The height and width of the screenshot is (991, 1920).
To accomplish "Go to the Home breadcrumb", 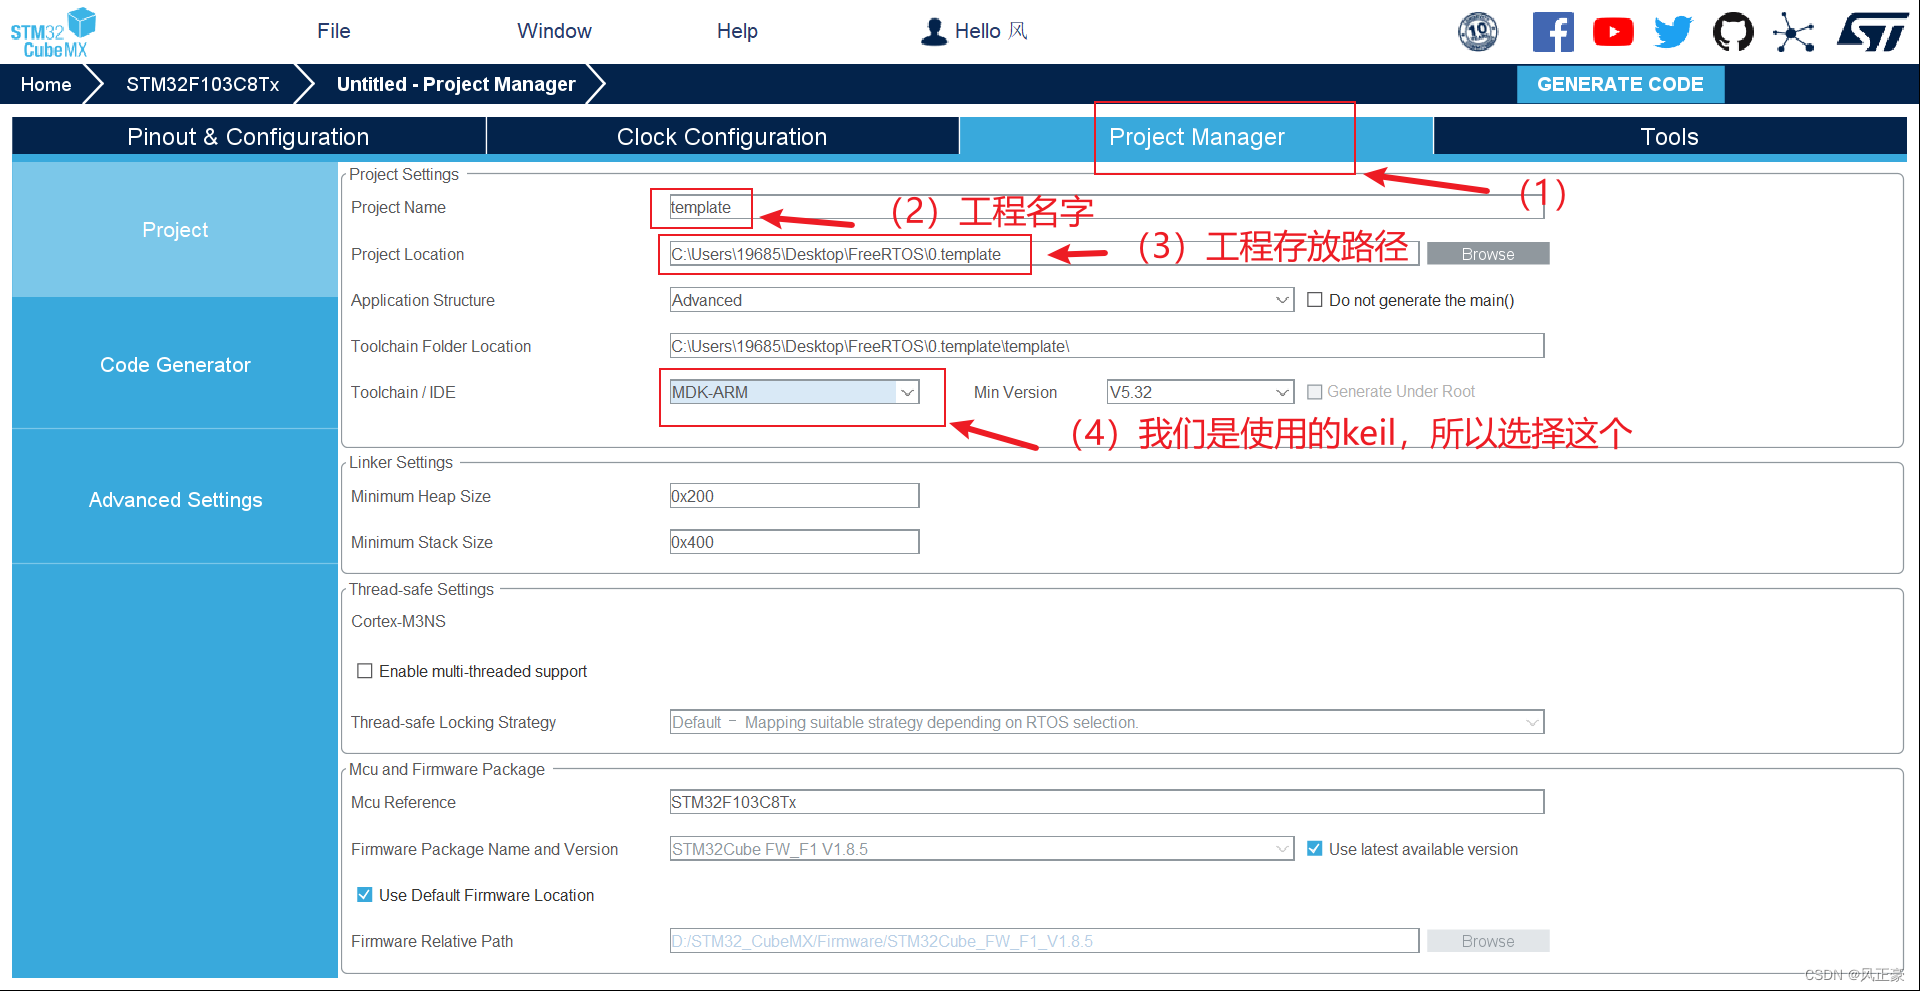I will [x=46, y=84].
